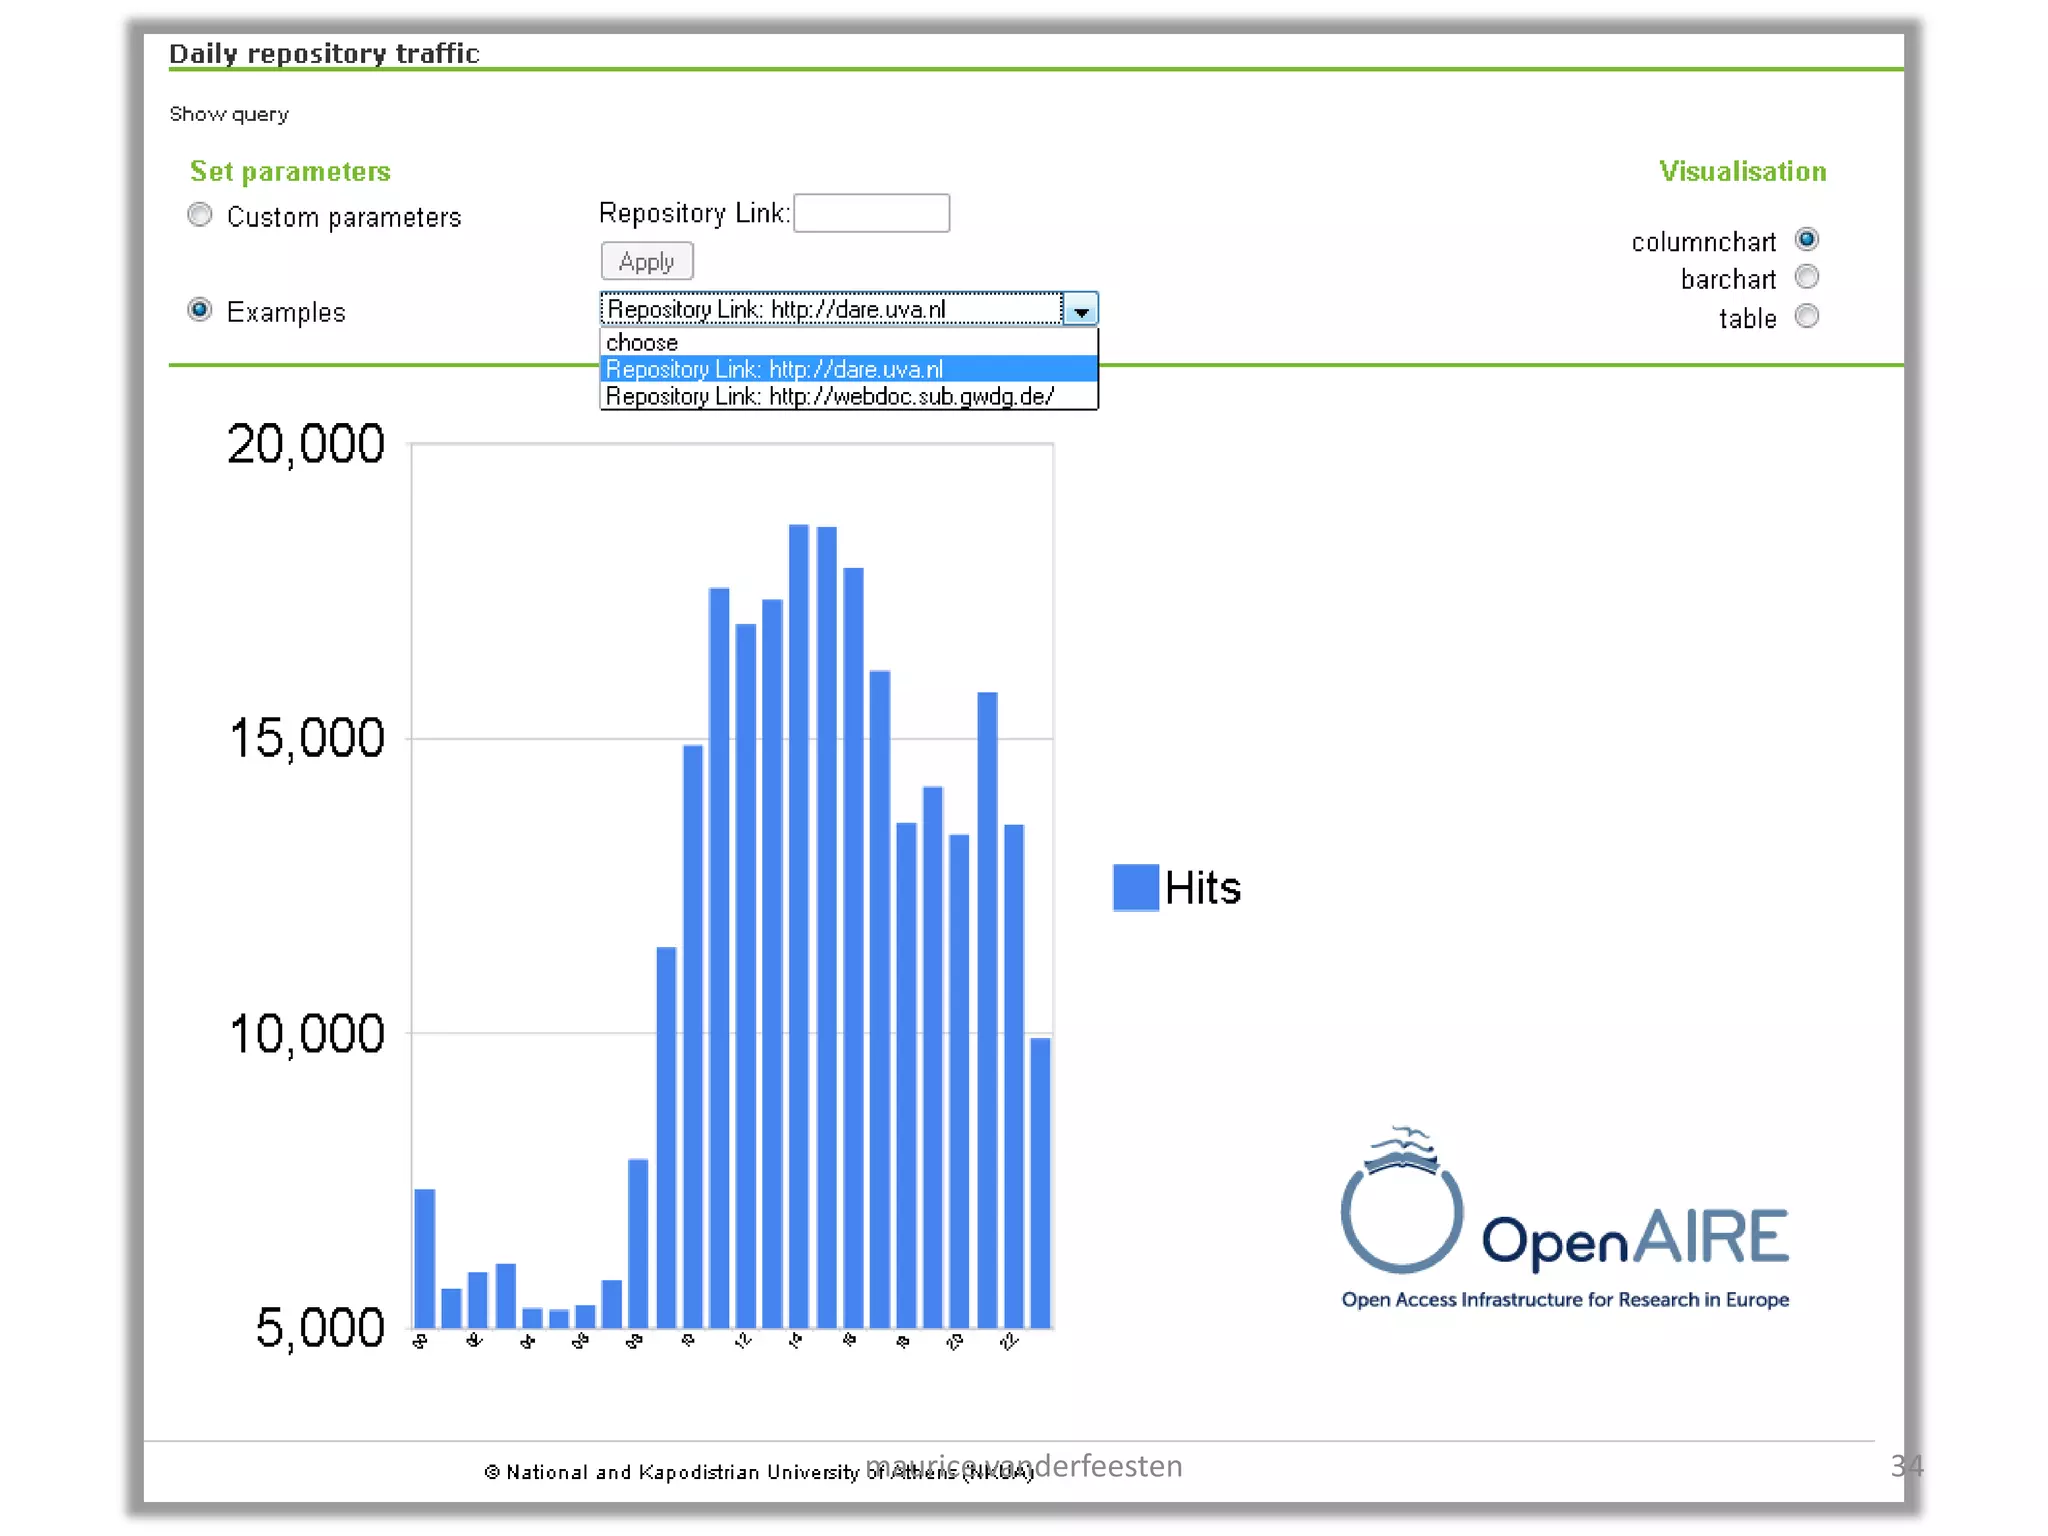This screenshot has height=1536, width=2048.
Task: Click the OpenAIRE wordmark text
Action: coord(1634,1238)
